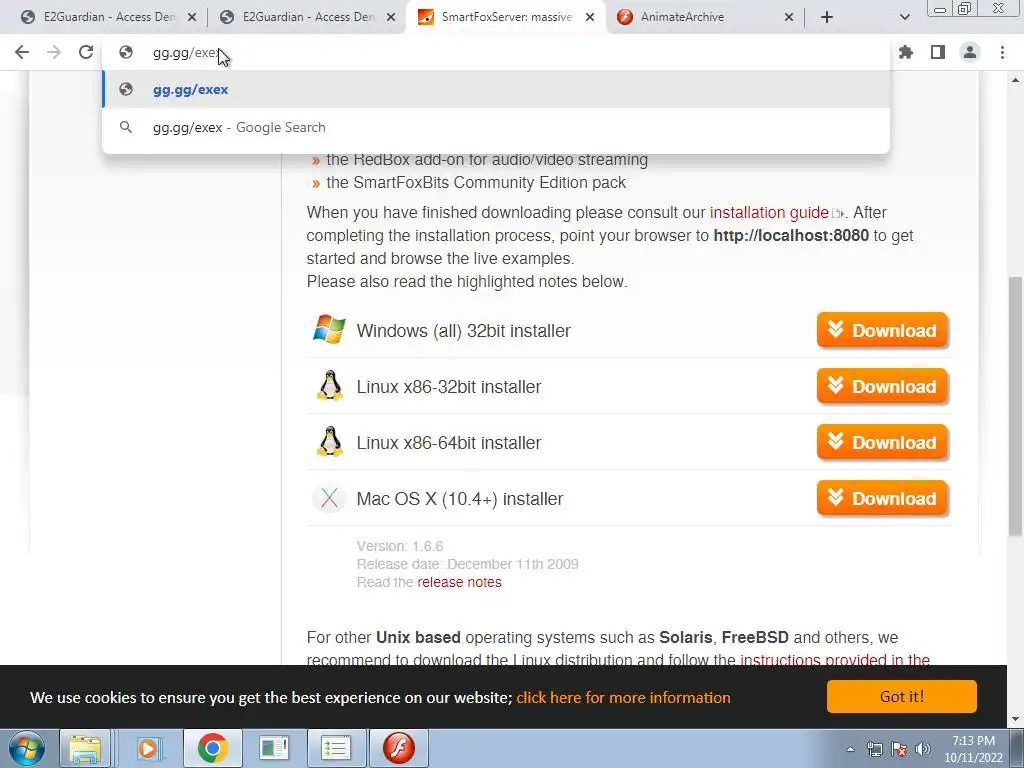Select the SmartFoxServer tab

506,17
